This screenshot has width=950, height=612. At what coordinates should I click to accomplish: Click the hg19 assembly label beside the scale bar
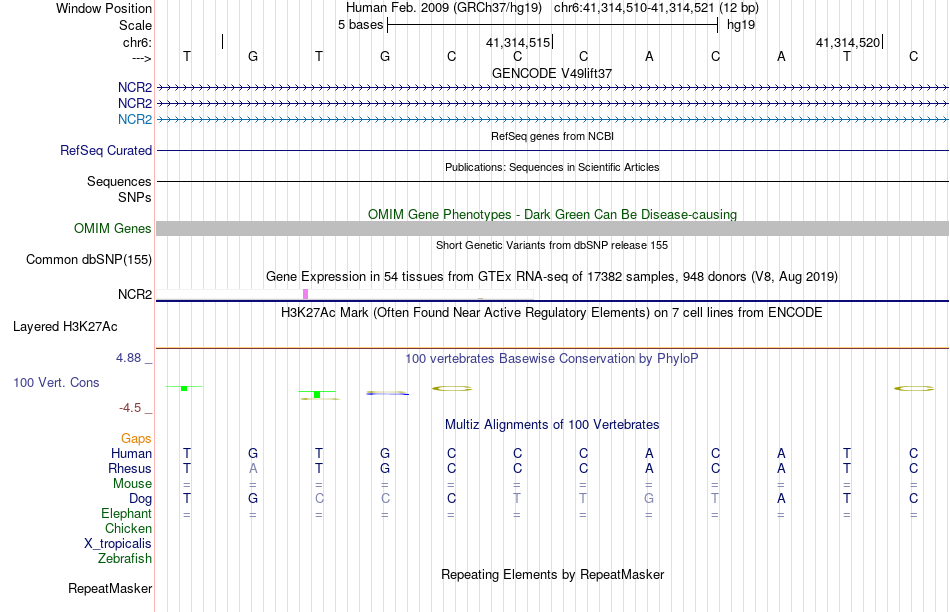(x=741, y=25)
